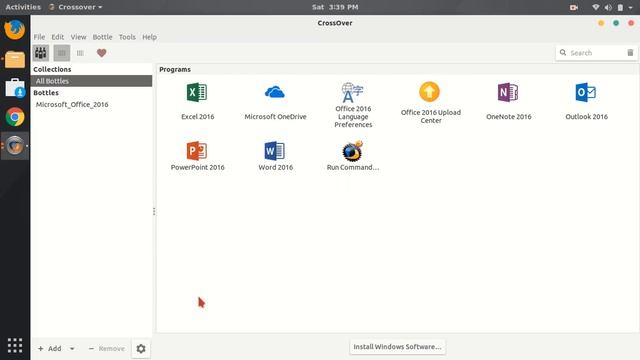Open the Help menu

click(149, 37)
